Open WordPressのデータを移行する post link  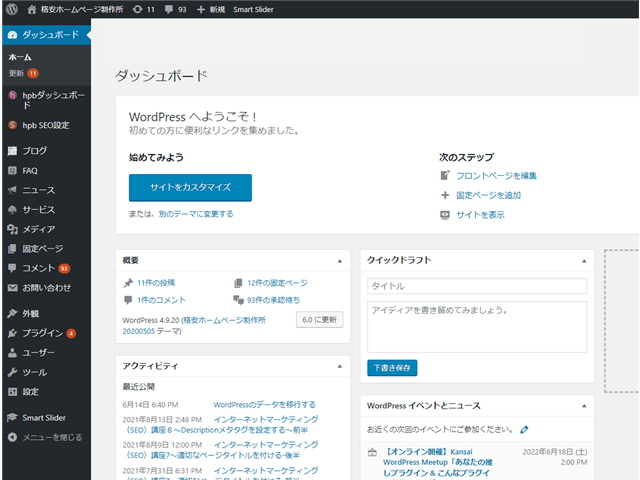[264, 404]
